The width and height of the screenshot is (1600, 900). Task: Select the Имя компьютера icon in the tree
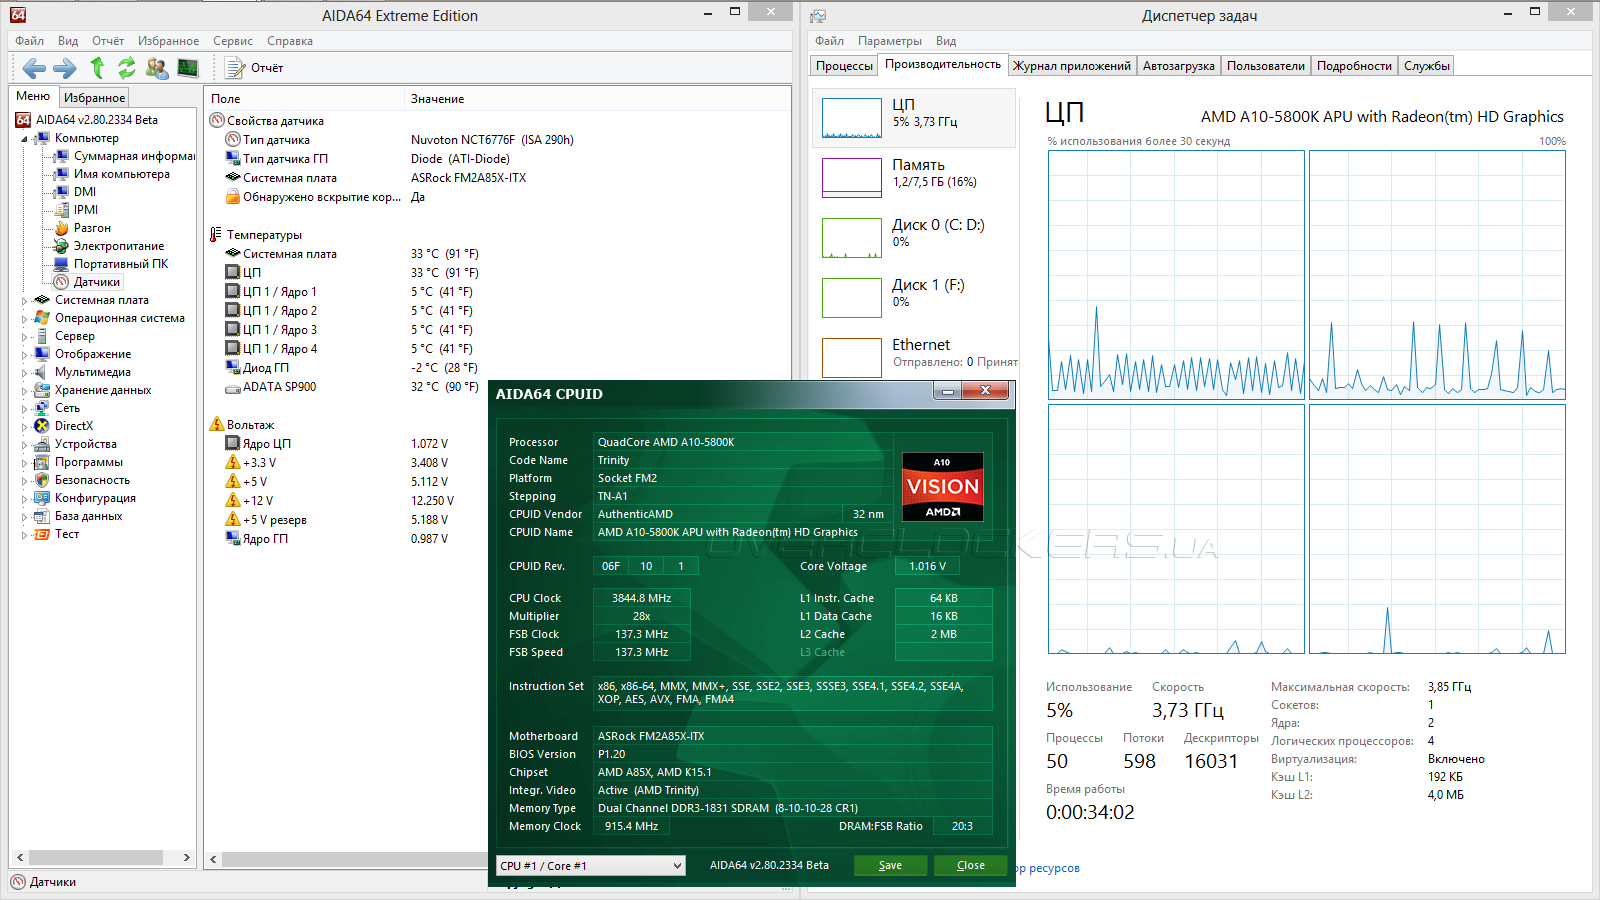(62, 174)
